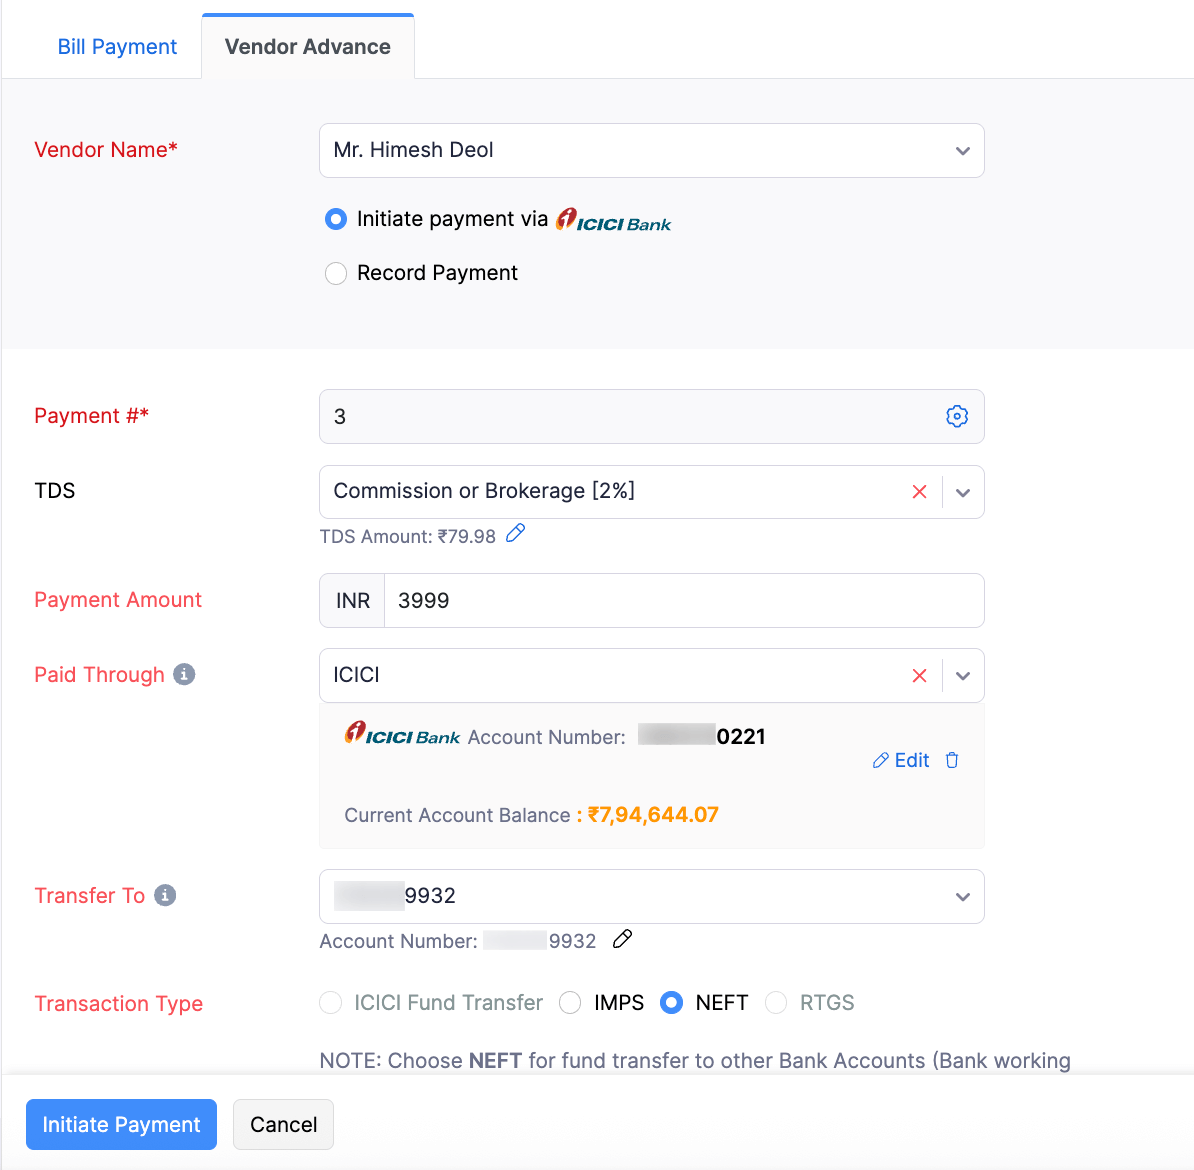1194x1170 pixels.
Task: Choose IMPS as transaction type
Action: (570, 1003)
